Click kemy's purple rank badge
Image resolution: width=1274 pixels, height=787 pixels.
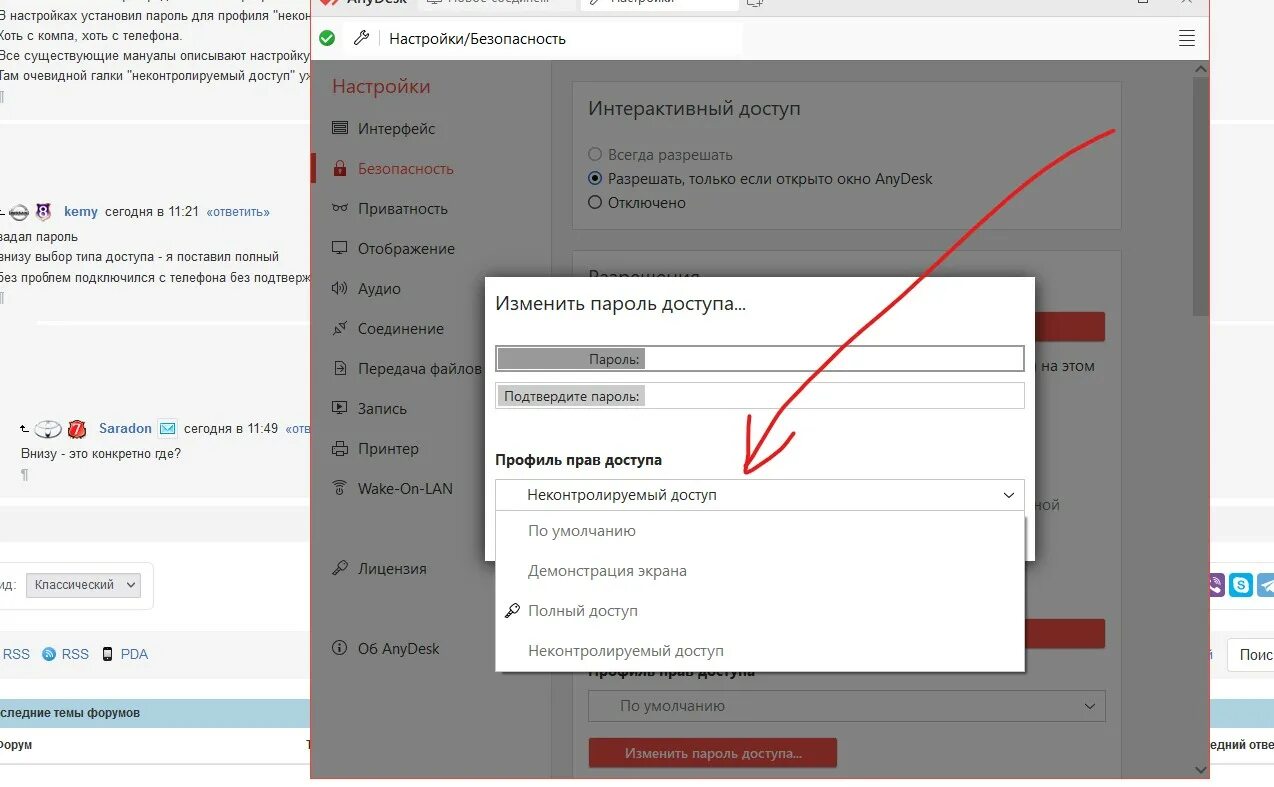click(x=43, y=212)
